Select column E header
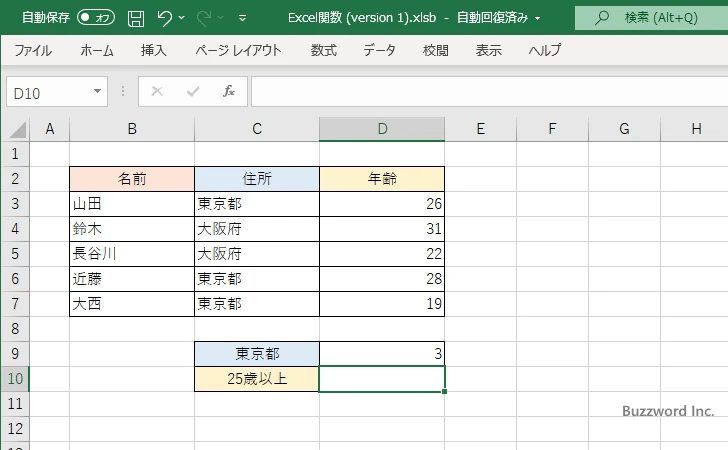This screenshot has width=728, height=450. click(481, 129)
